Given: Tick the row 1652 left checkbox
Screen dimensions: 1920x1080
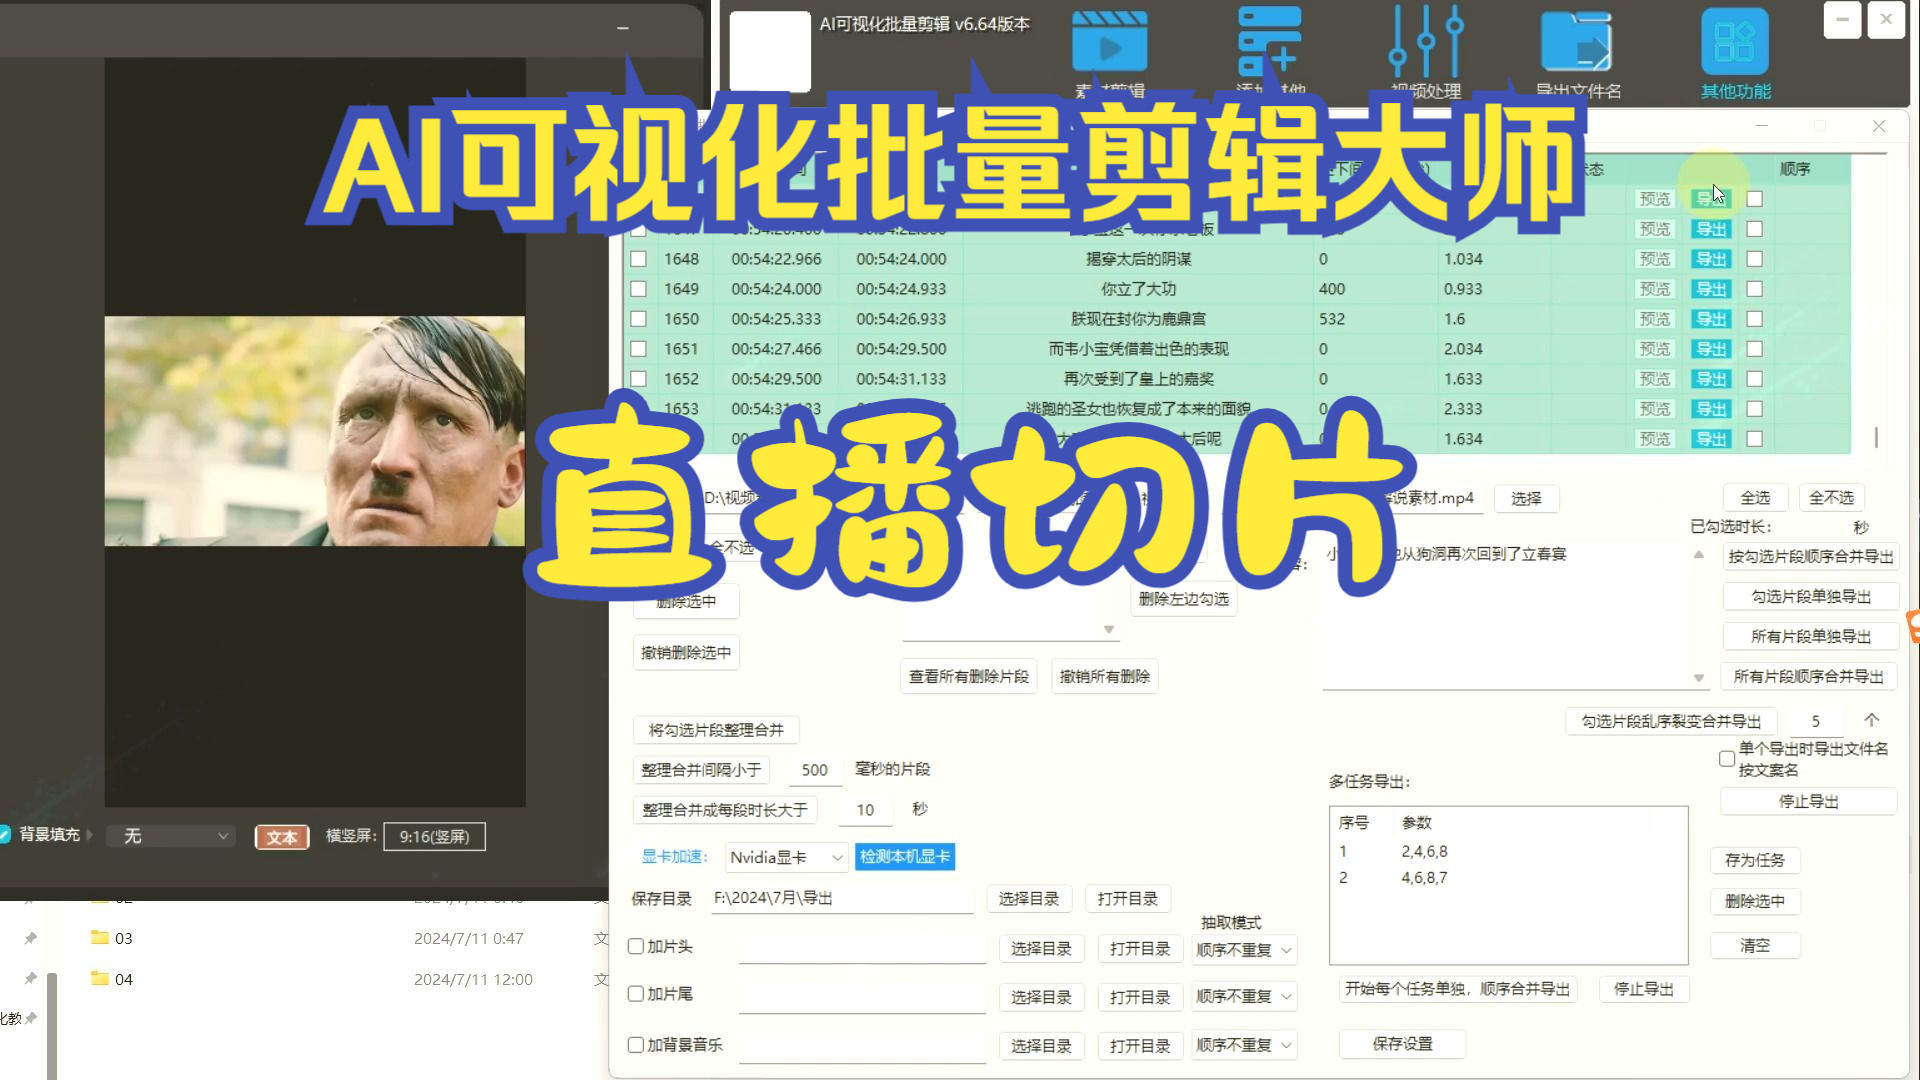Looking at the screenshot, I should [x=638, y=379].
